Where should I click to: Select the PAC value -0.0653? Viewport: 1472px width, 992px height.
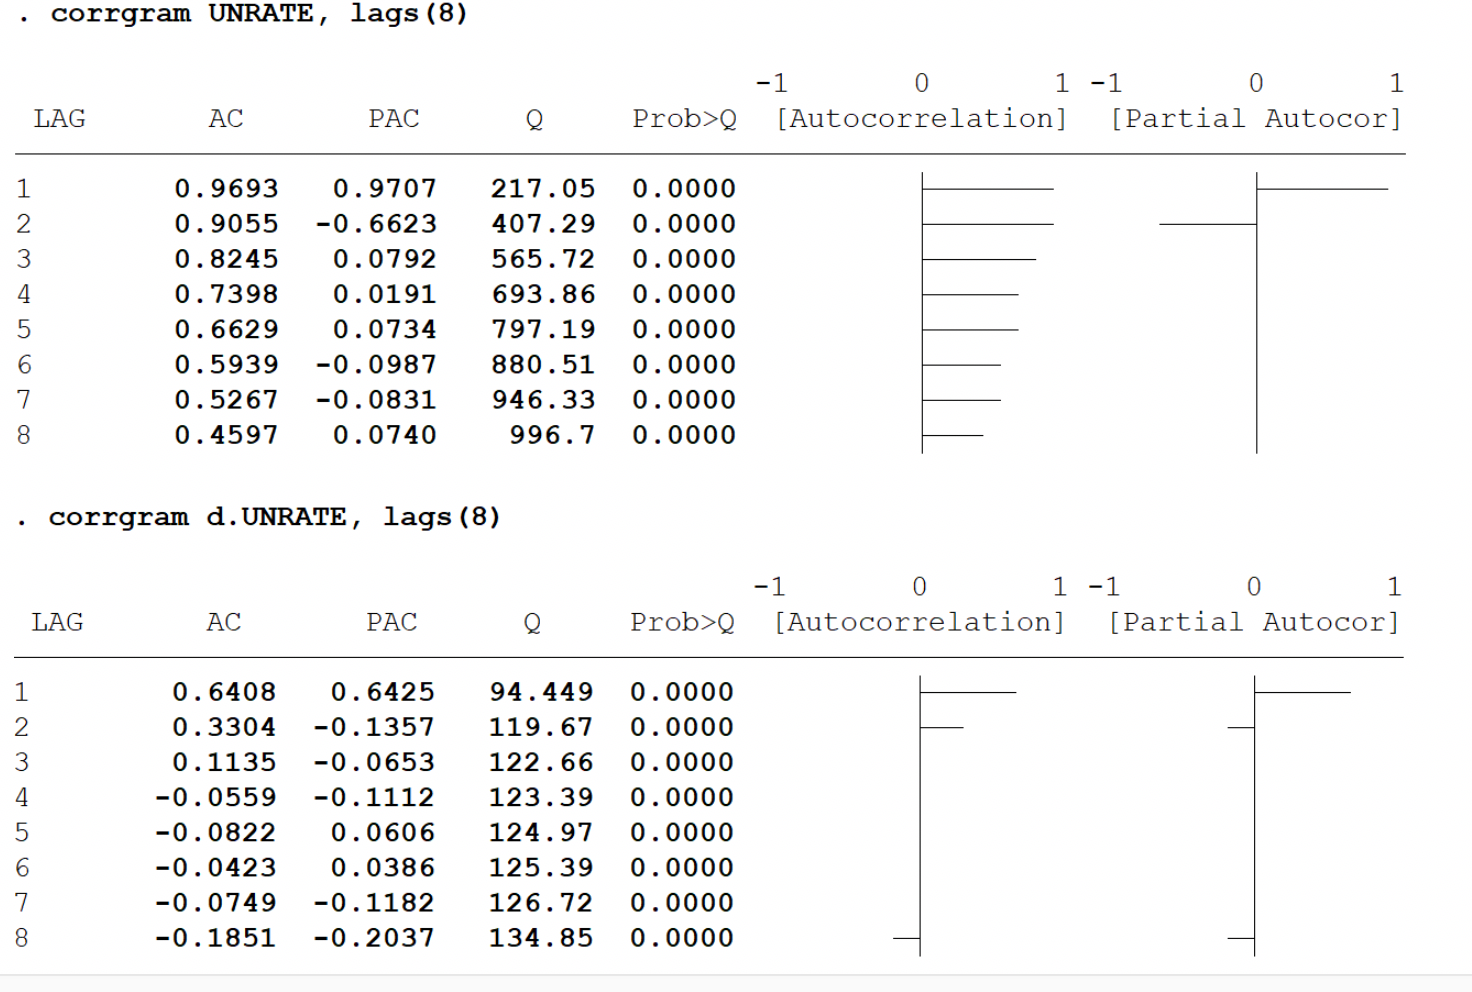click(x=374, y=762)
